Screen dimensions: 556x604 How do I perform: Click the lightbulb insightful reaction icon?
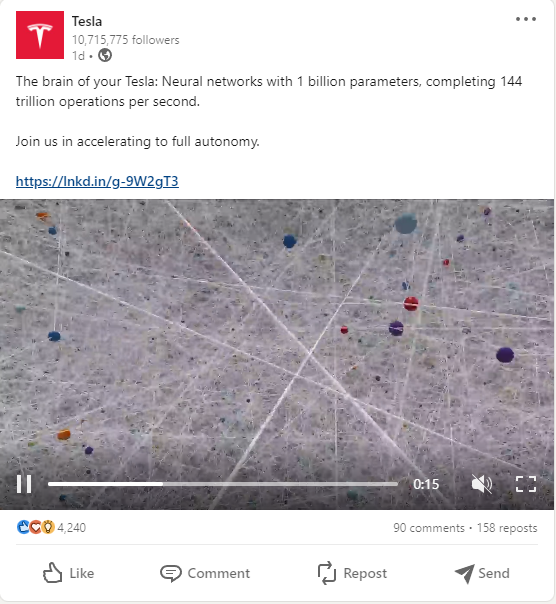[48, 527]
